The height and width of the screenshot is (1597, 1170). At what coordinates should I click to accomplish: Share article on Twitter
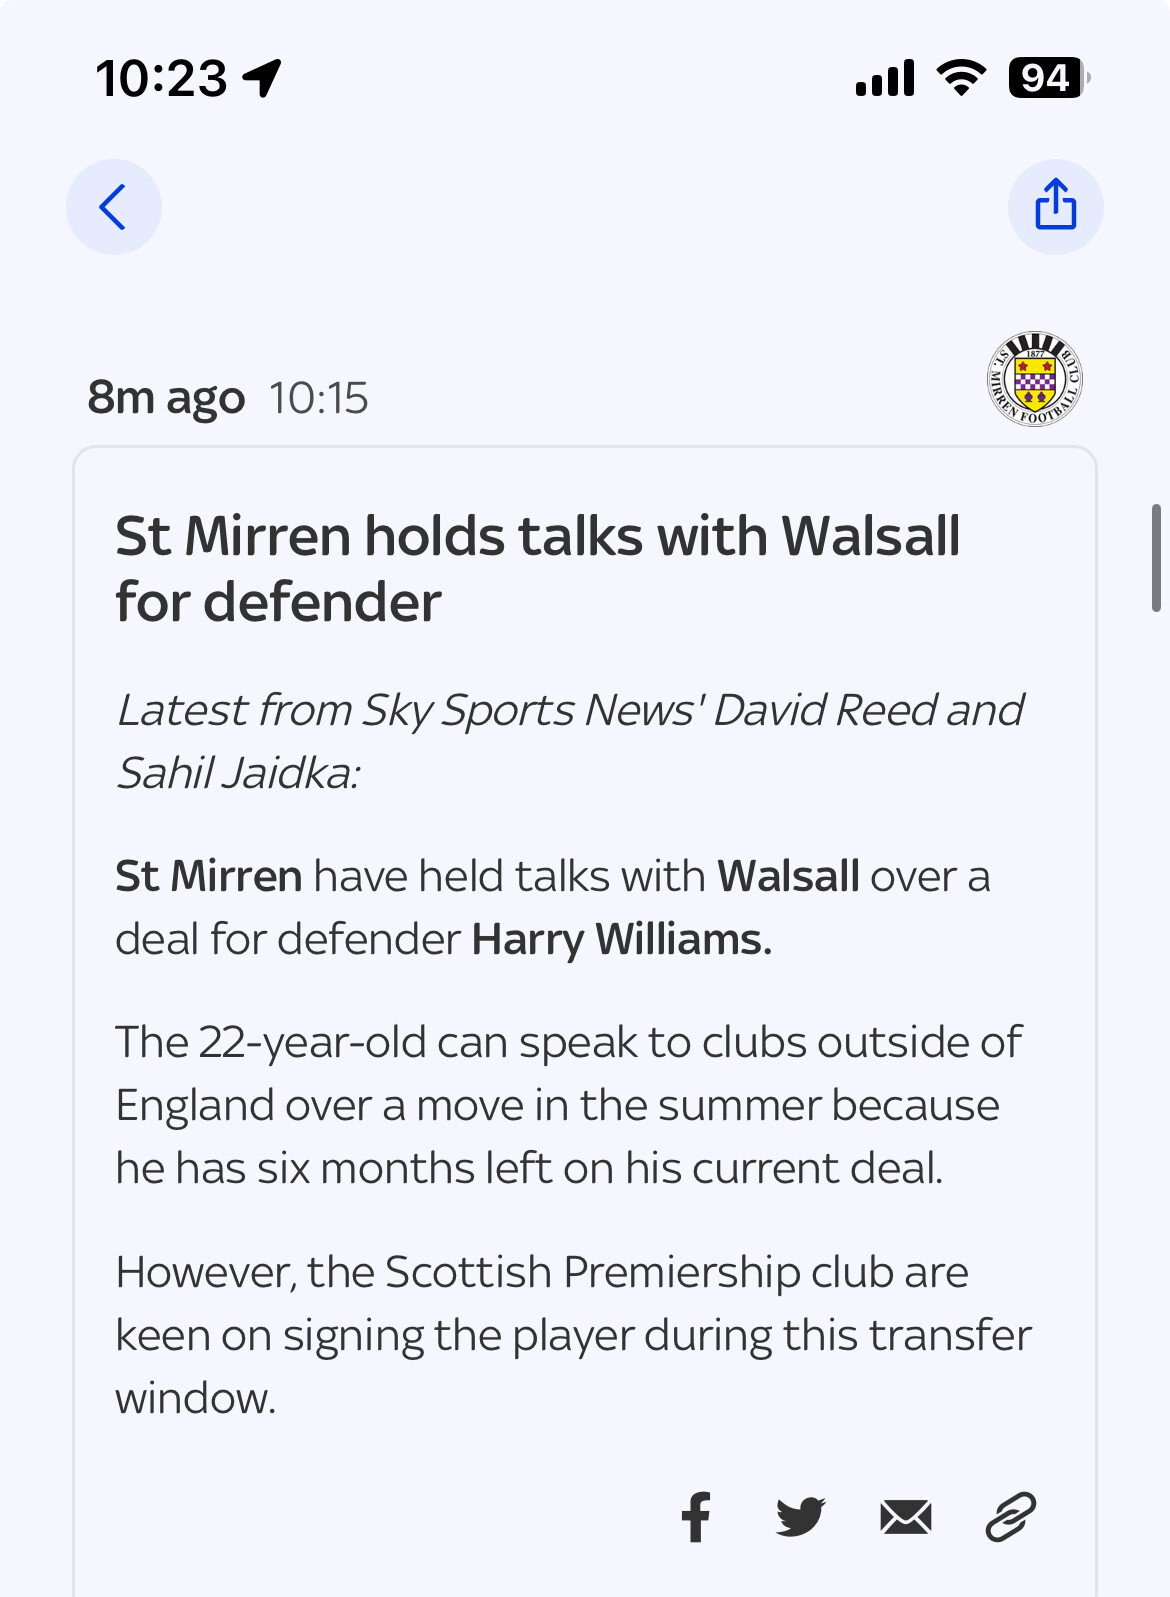pyautogui.click(x=801, y=1517)
